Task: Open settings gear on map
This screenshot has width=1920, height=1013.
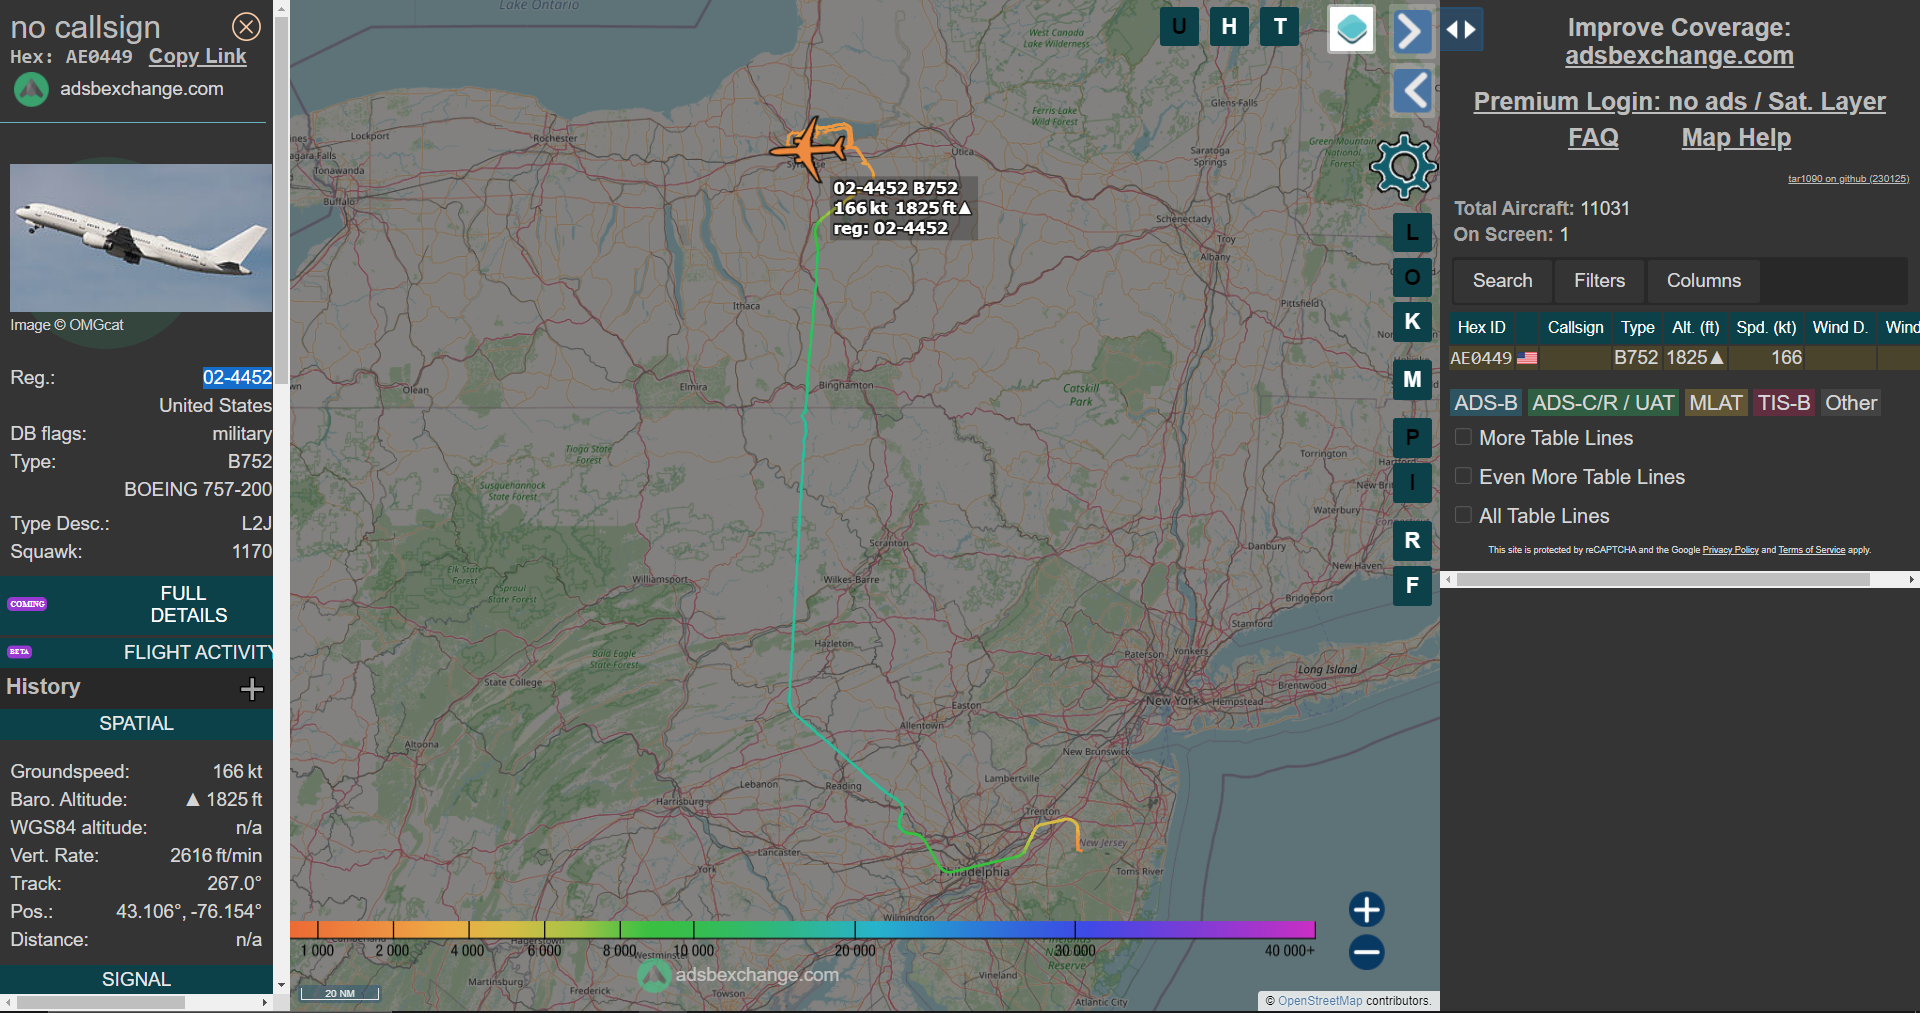Action: [x=1404, y=166]
